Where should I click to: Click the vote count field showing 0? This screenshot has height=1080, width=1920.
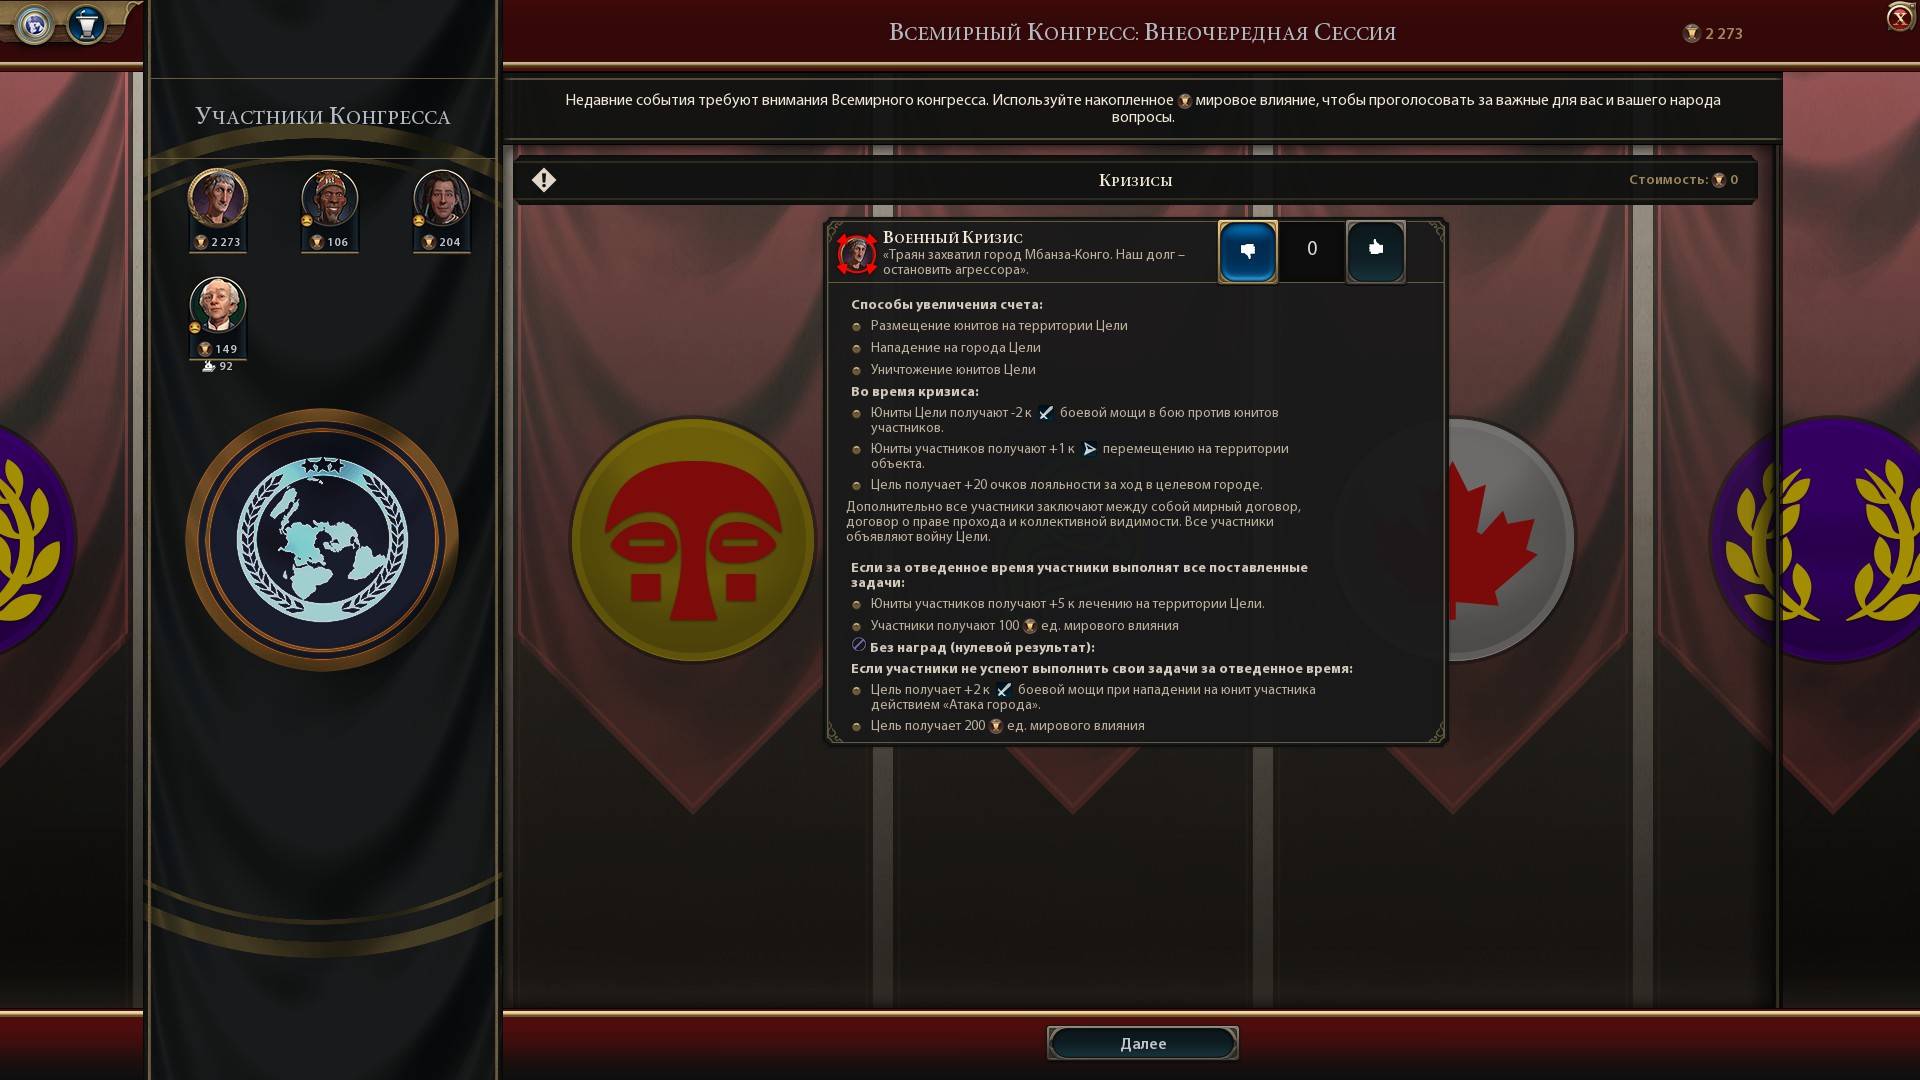pyautogui.click(x=1312, y=250)
